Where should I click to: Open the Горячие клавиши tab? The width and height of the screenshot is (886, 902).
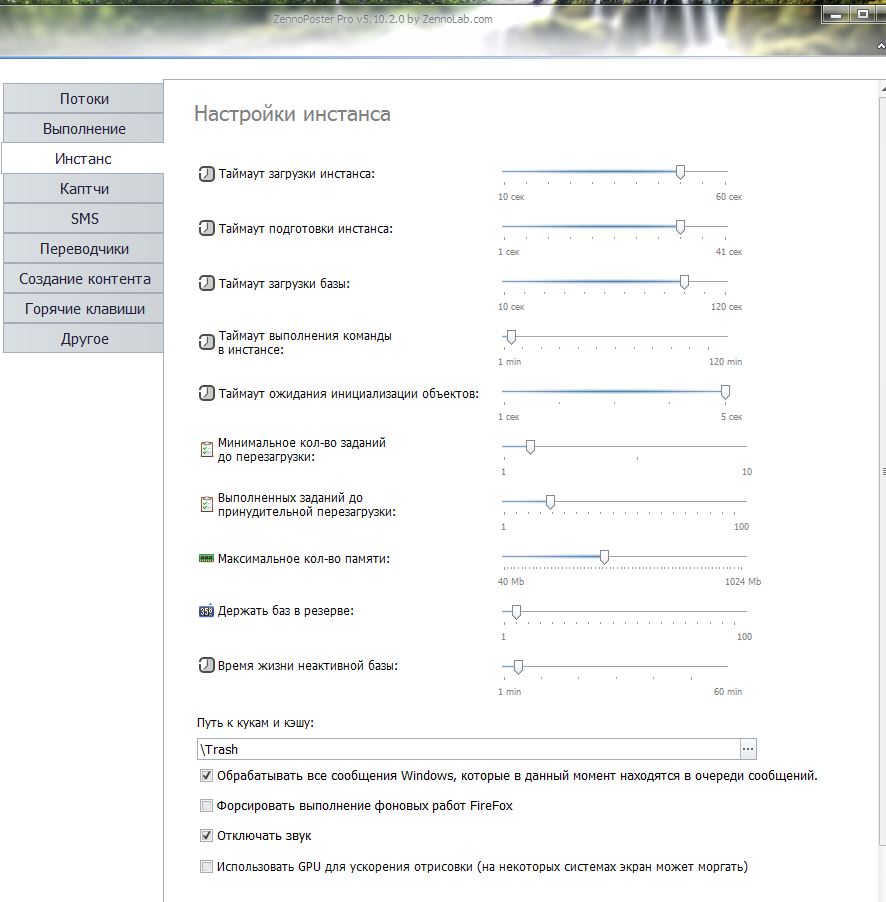84,308
